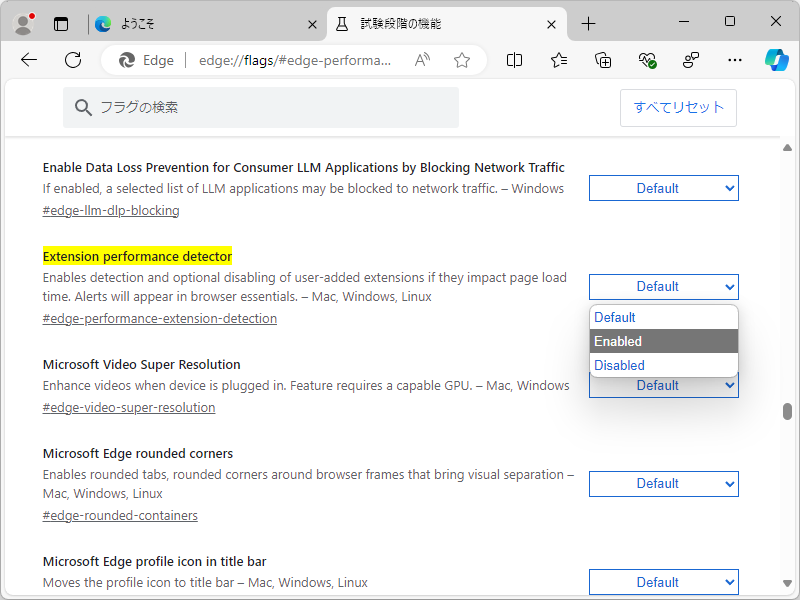Open the Microsoft Edge rounded corners dropdown
800x600 pixels.
pyautogui.click(x=663, y=483)
